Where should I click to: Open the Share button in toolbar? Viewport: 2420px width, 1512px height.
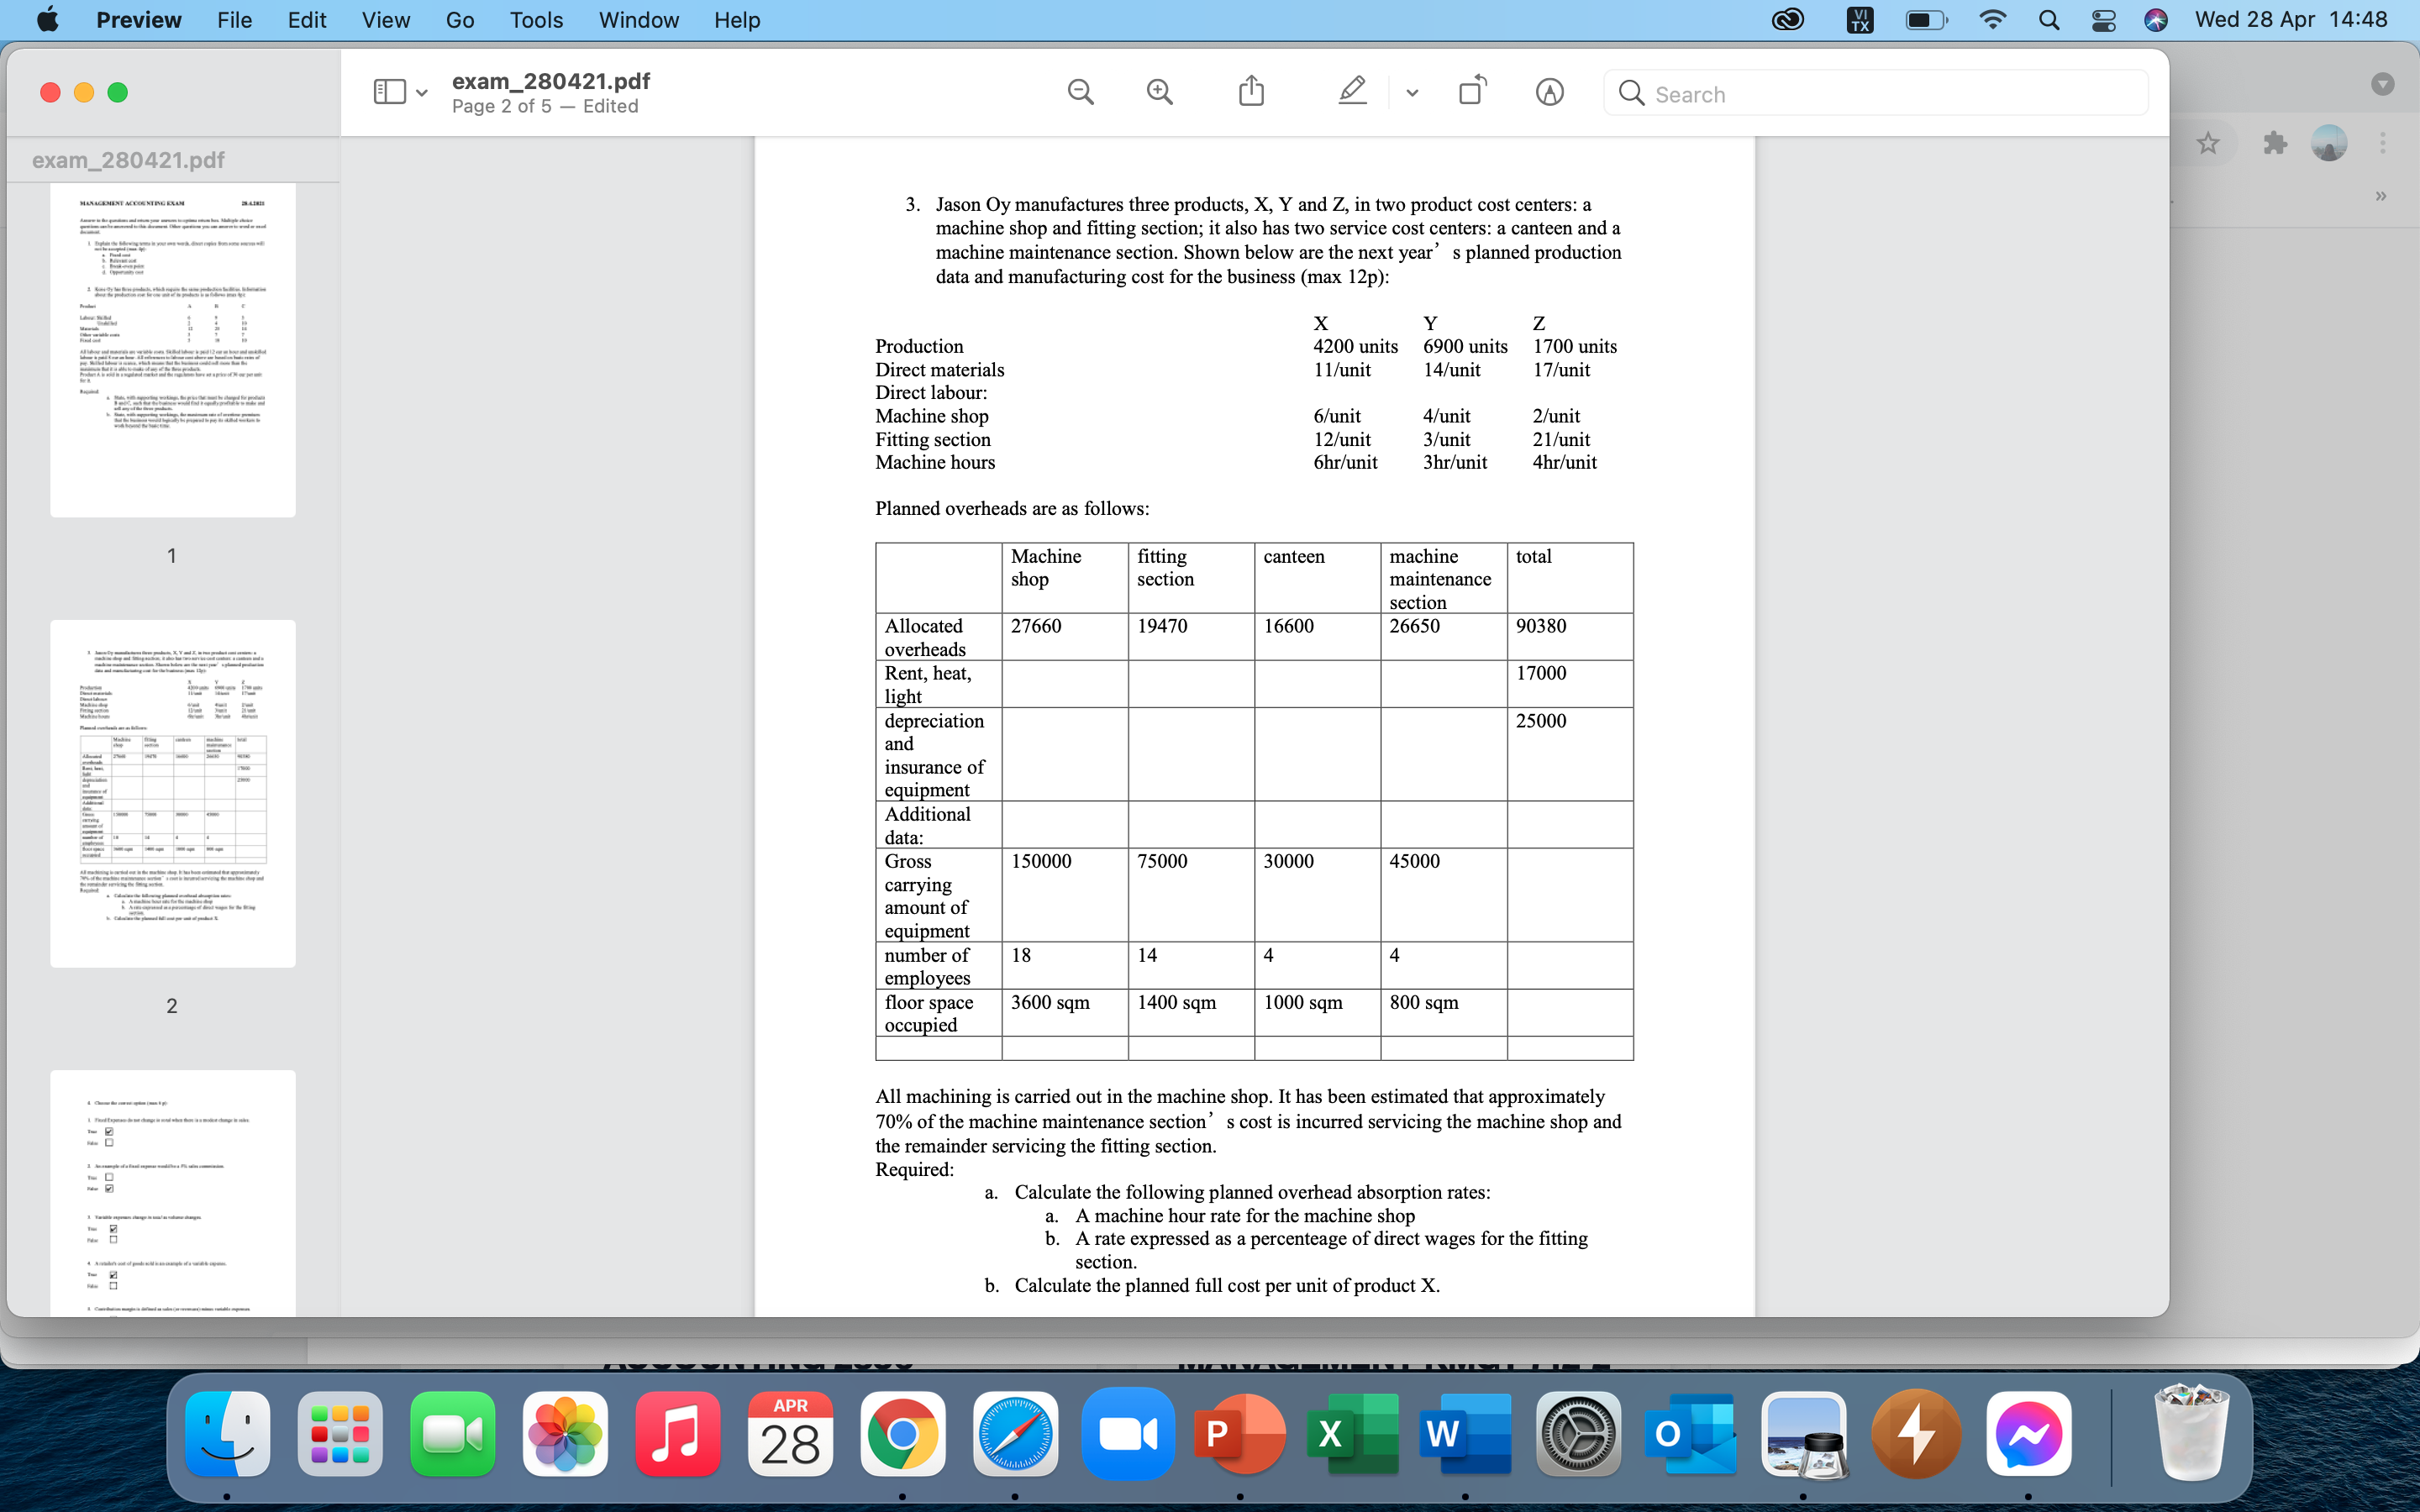[x=1251, y=92]
